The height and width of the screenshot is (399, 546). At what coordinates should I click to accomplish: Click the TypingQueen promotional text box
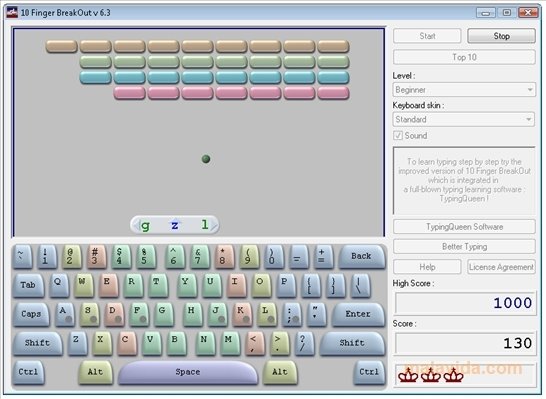pos(464,180)
